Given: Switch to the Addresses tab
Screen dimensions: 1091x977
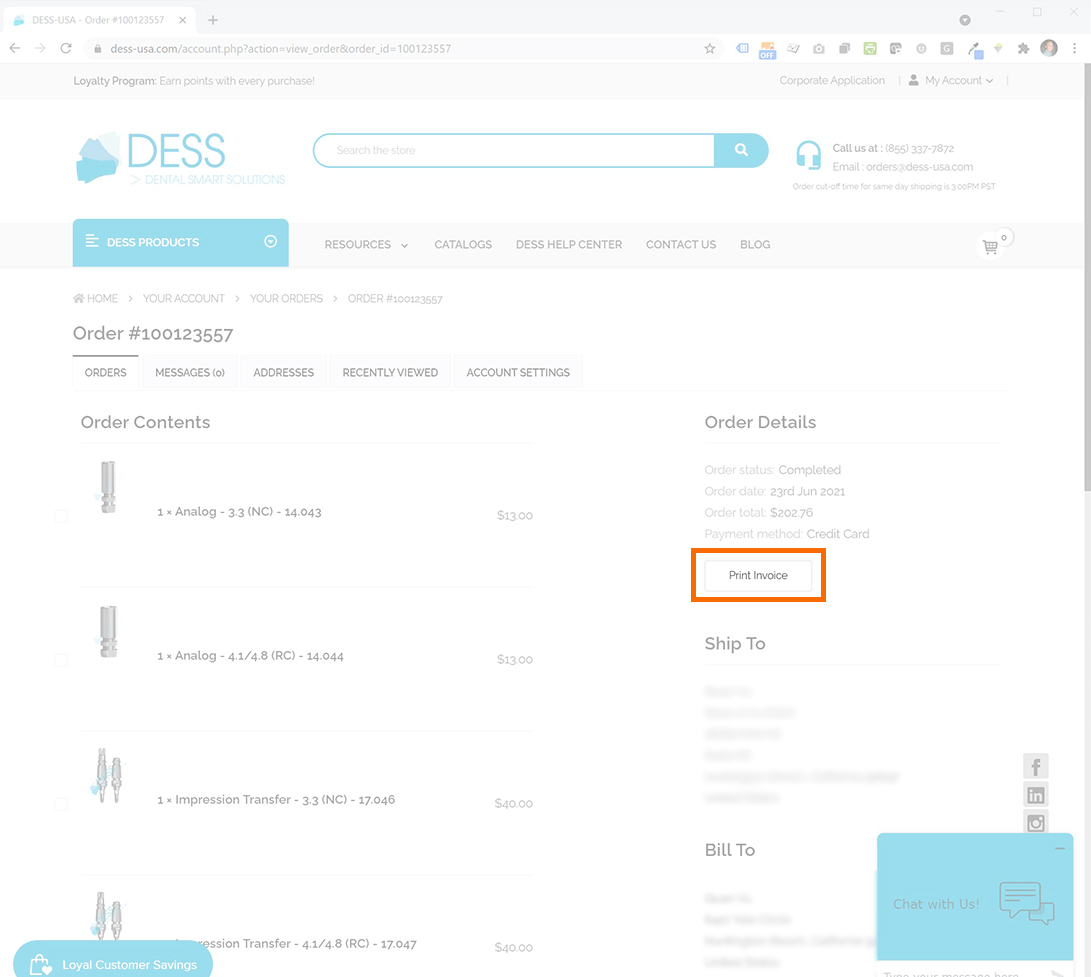Looking at the screenshot, I should point(283,372).
